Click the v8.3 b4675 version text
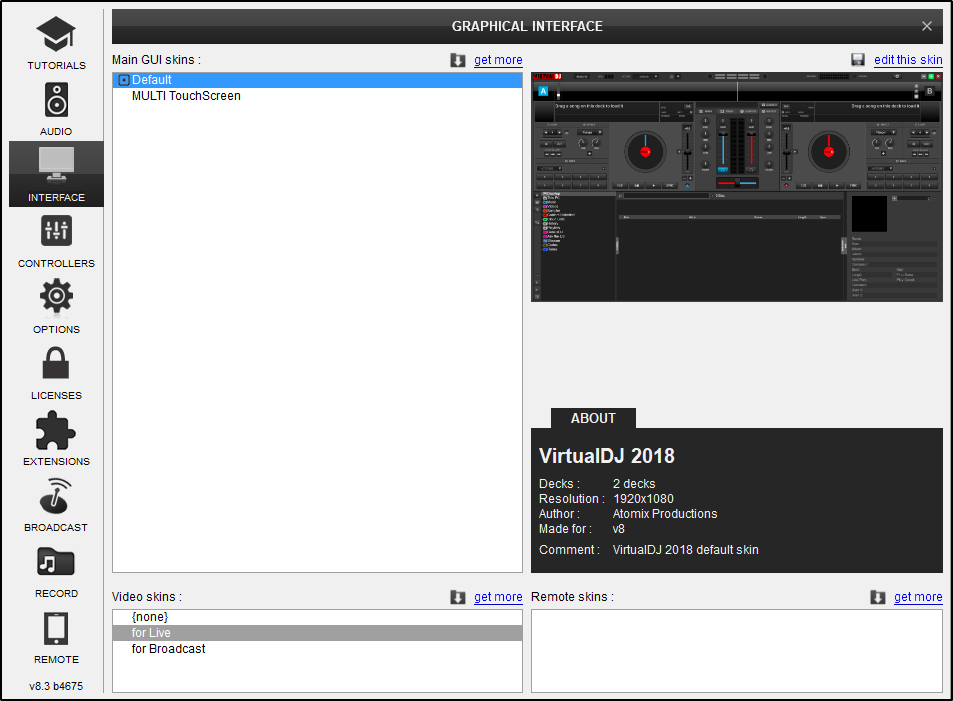Viewport: 953px width, 701px height. click(x=56, y=686)
